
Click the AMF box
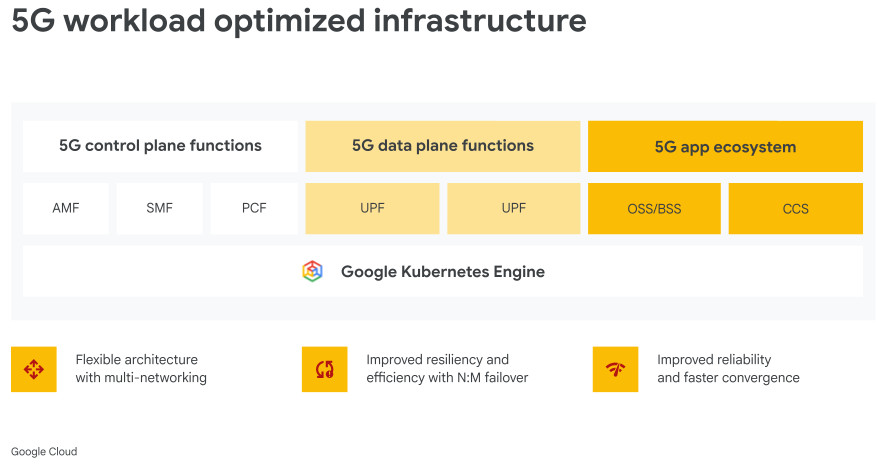point(66,209)
